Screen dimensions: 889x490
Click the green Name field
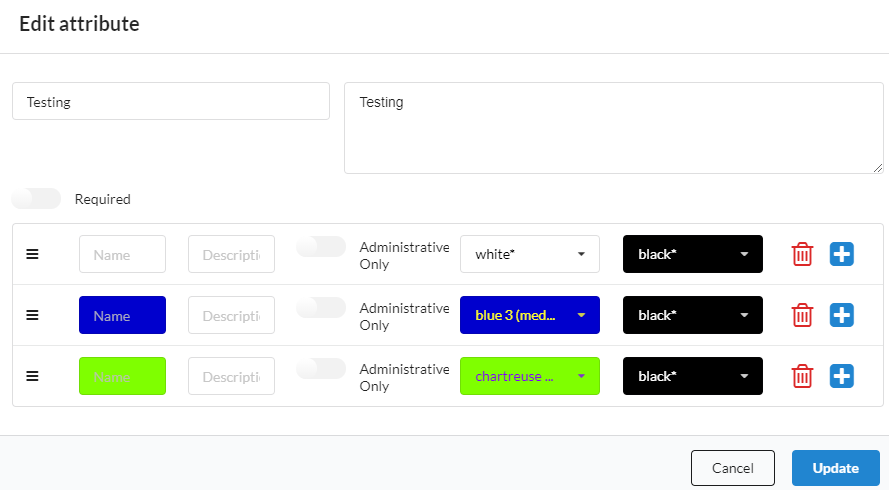[x=122, y=376]
